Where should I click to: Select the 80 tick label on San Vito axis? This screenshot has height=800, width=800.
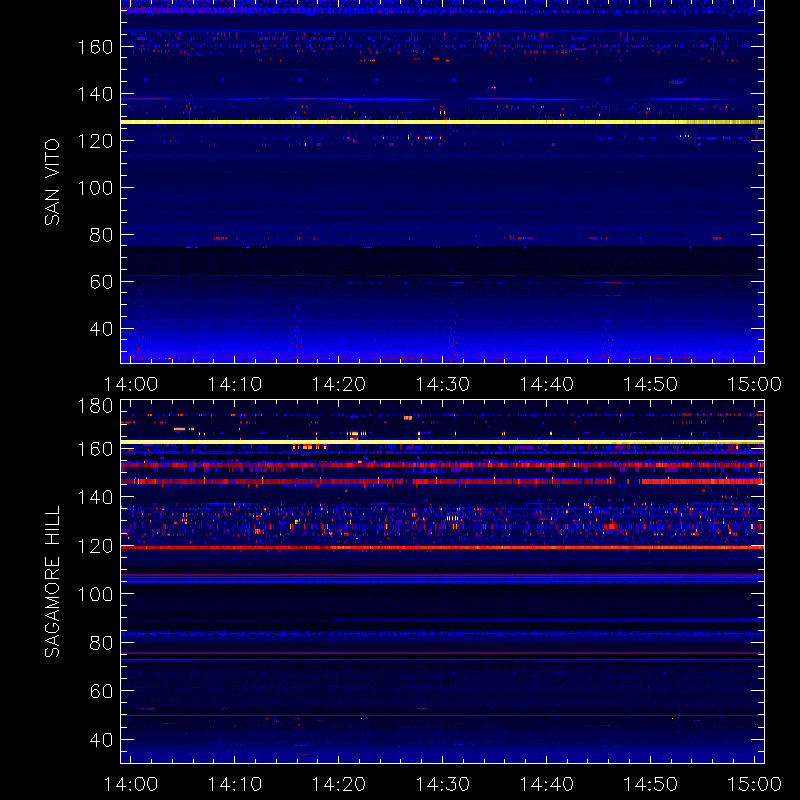click(x=101, y=235)
